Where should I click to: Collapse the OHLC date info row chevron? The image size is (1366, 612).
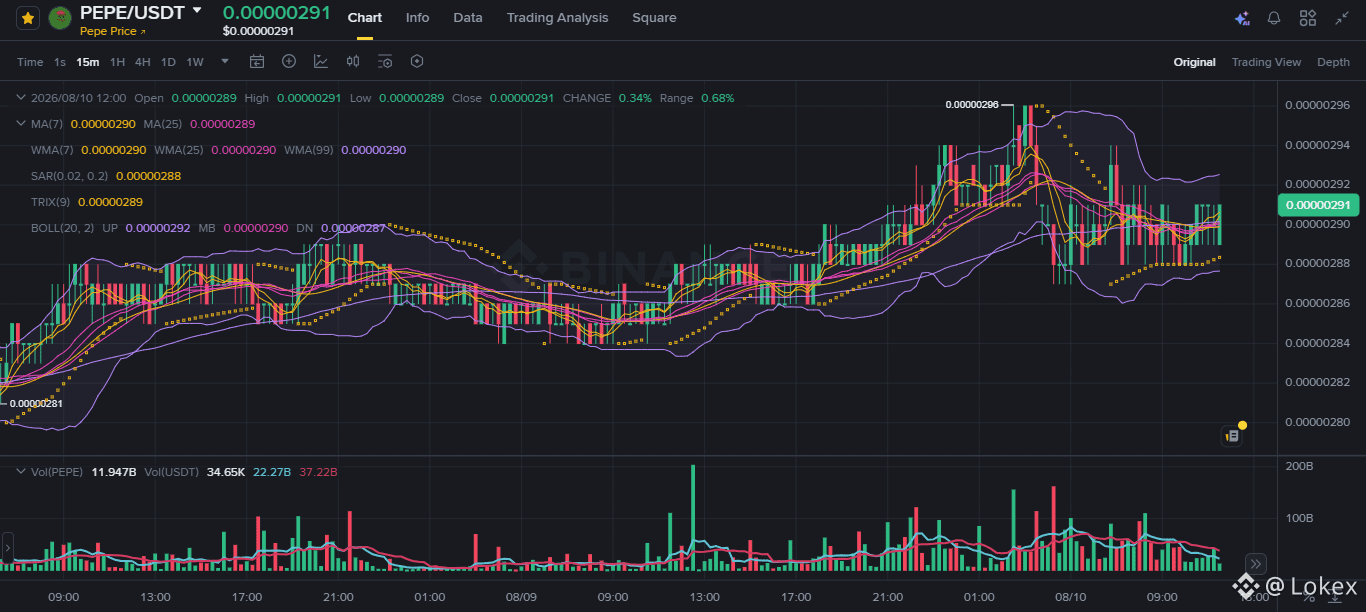22,98
